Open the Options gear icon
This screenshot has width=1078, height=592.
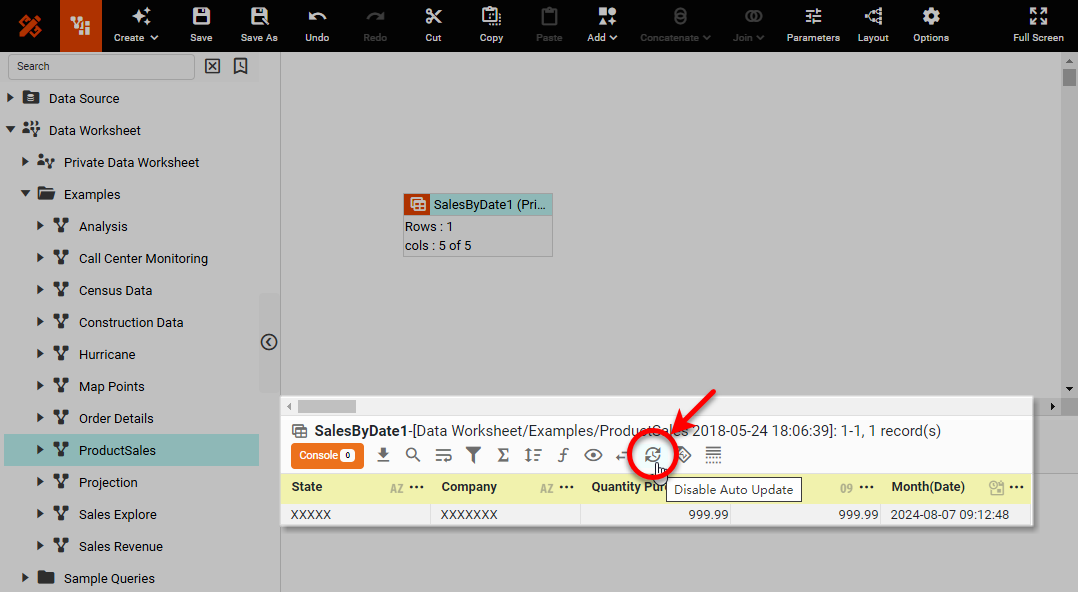[929, 24]
